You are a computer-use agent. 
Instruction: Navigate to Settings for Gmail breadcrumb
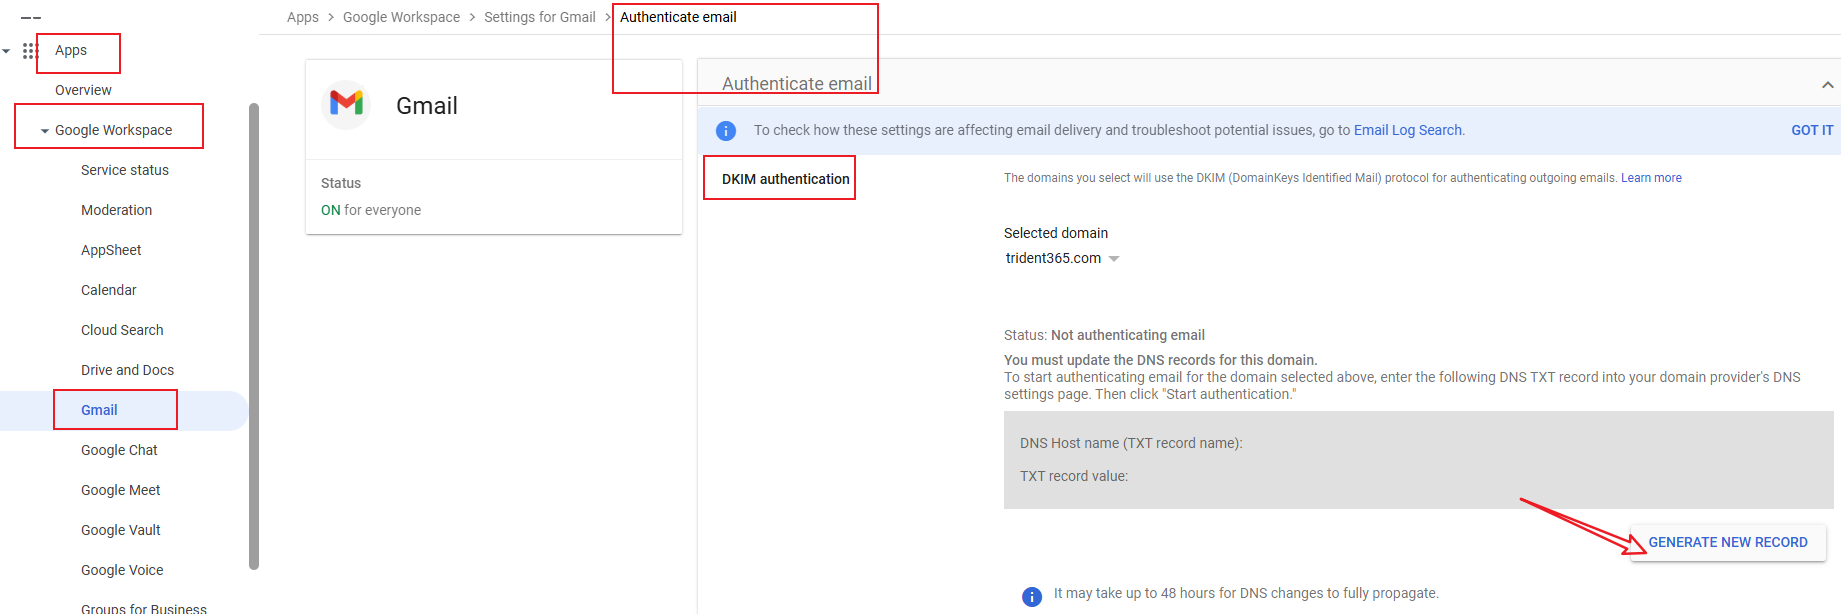pos(539,17)
